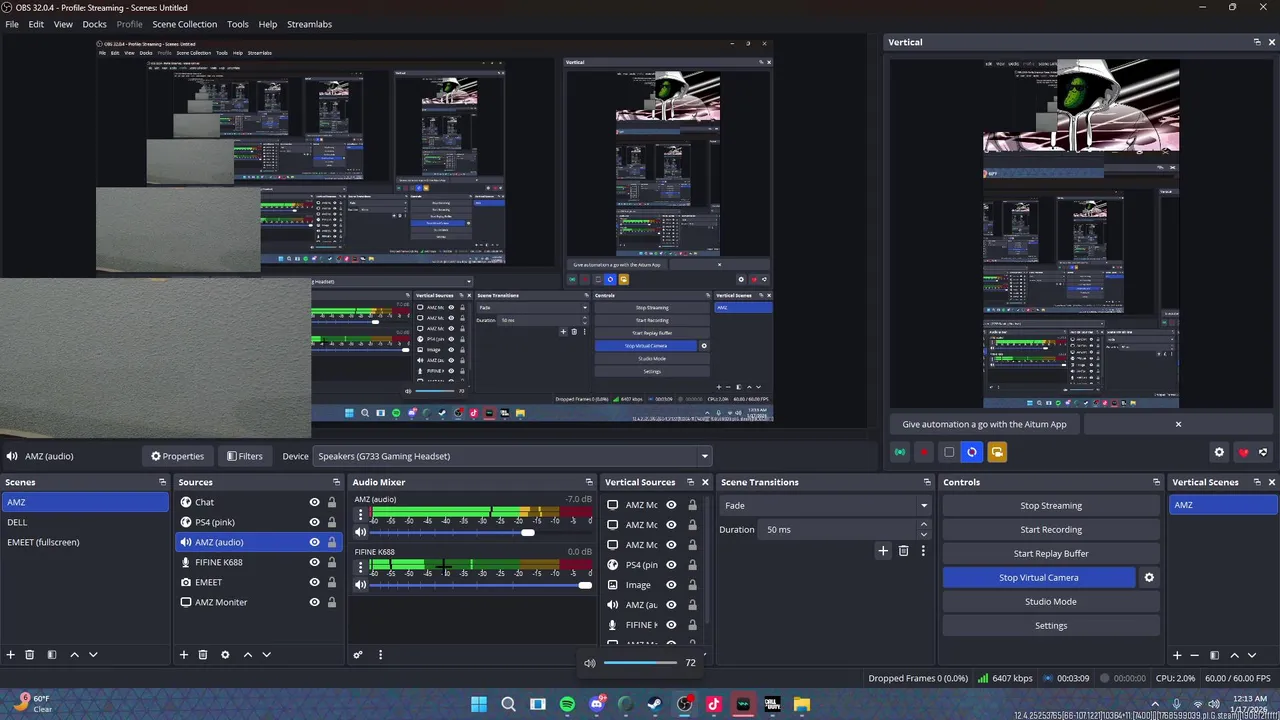Add a vertical scene with the plus icon

[1177, 655]
